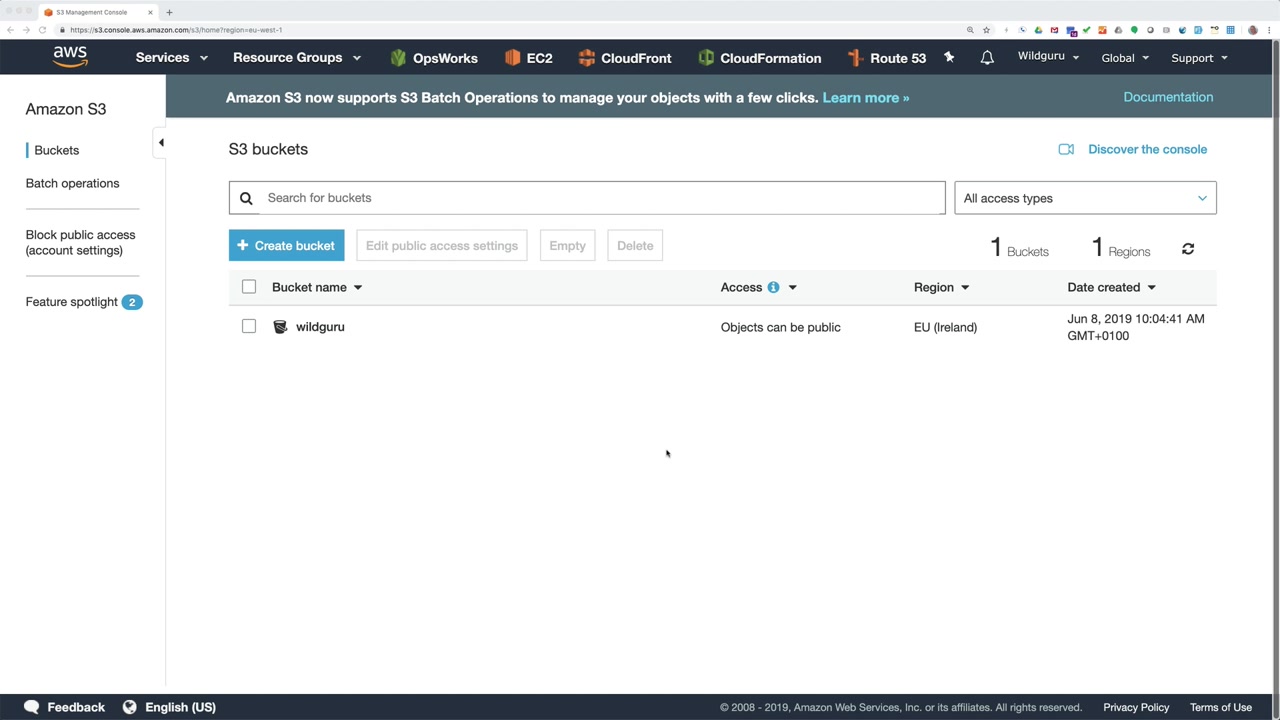Open the CloudFormation shortcut in the navbar
This screenshot has width=1280, height=720.
pyautogui.click(x=759, y=58)
